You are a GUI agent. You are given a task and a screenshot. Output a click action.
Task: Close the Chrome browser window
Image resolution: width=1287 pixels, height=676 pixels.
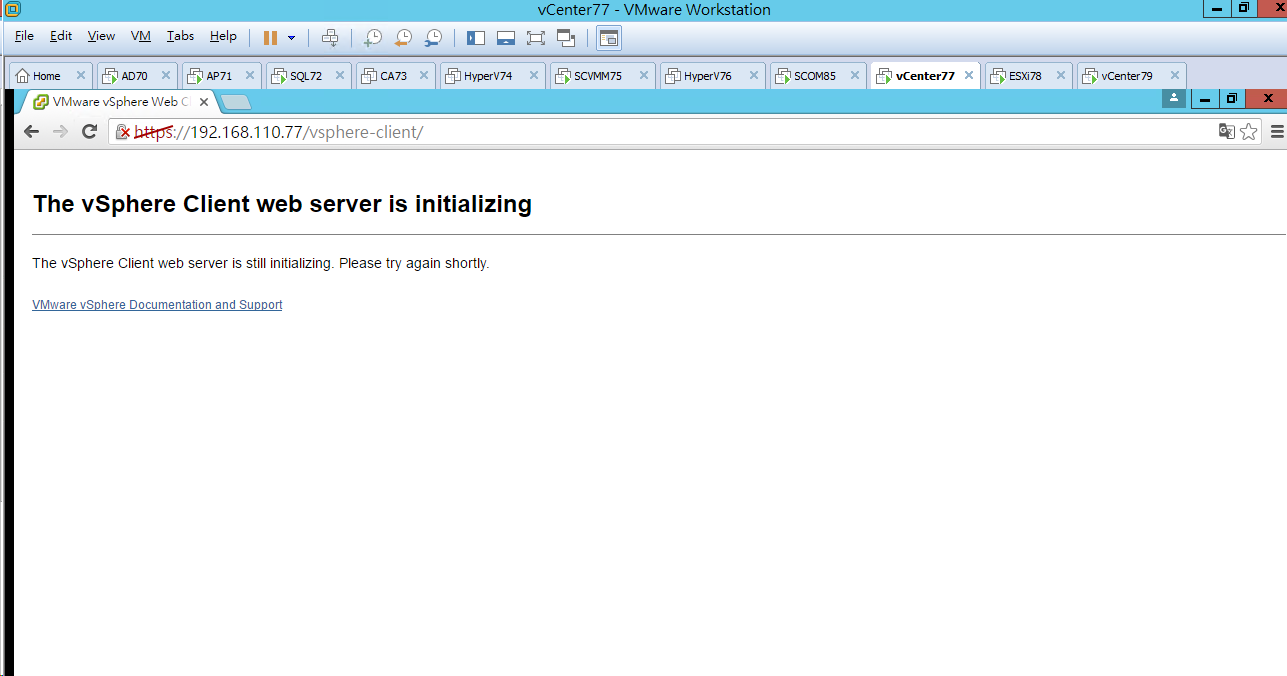(x=1267, y=98)
